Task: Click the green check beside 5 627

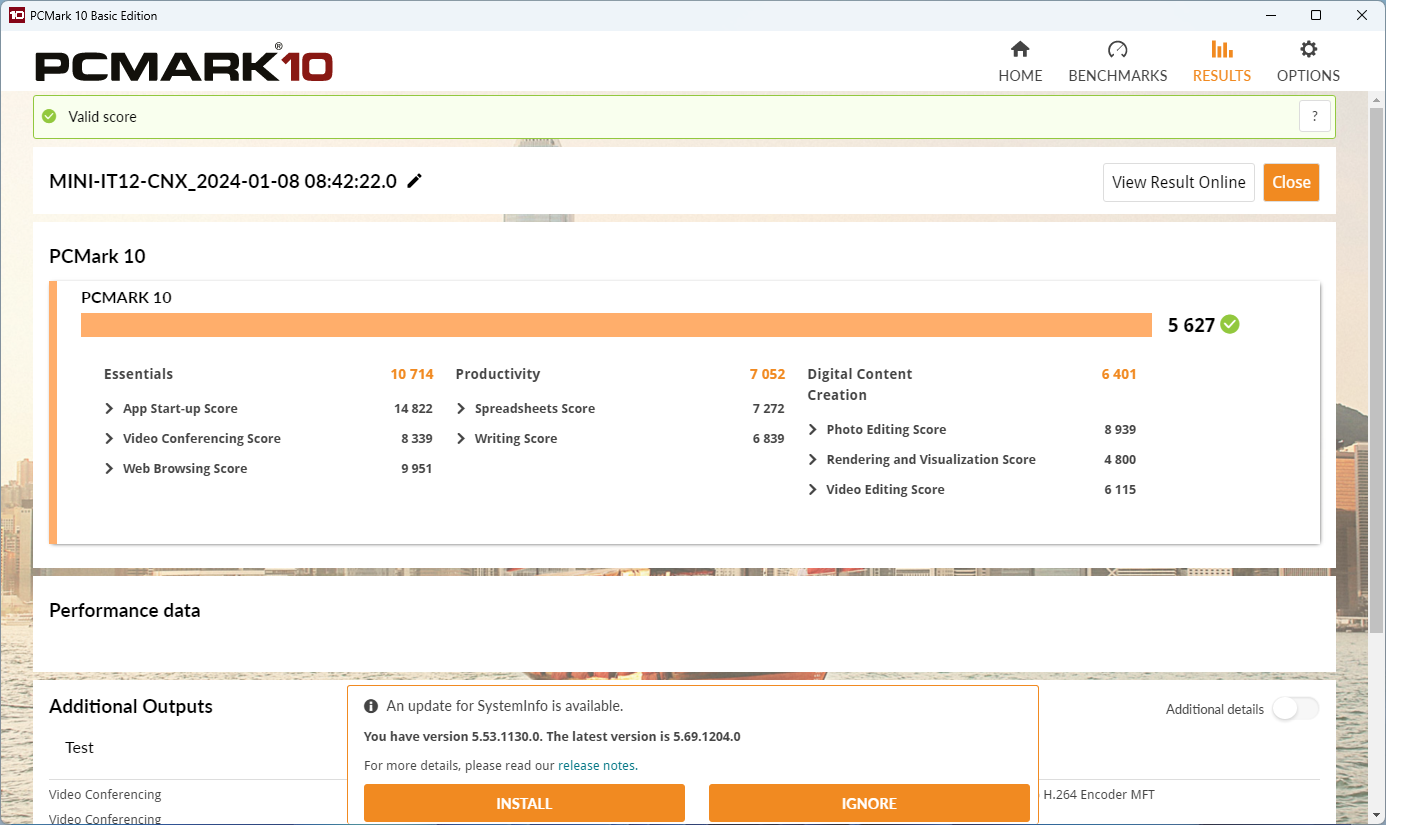Action: click(x=1230, y=324)
